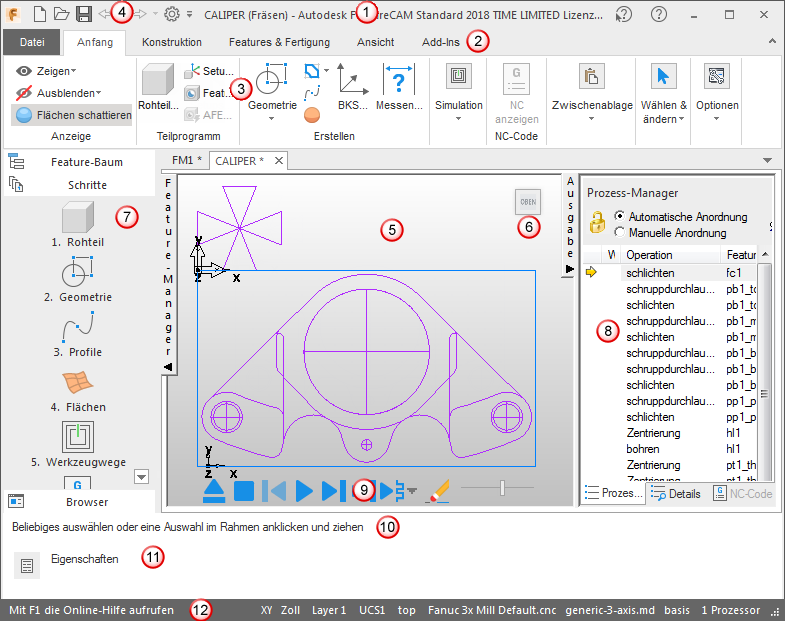Click the Optionen icon in ribbon
This screenshot has width=785, height=621.
(x=716, y=76)
